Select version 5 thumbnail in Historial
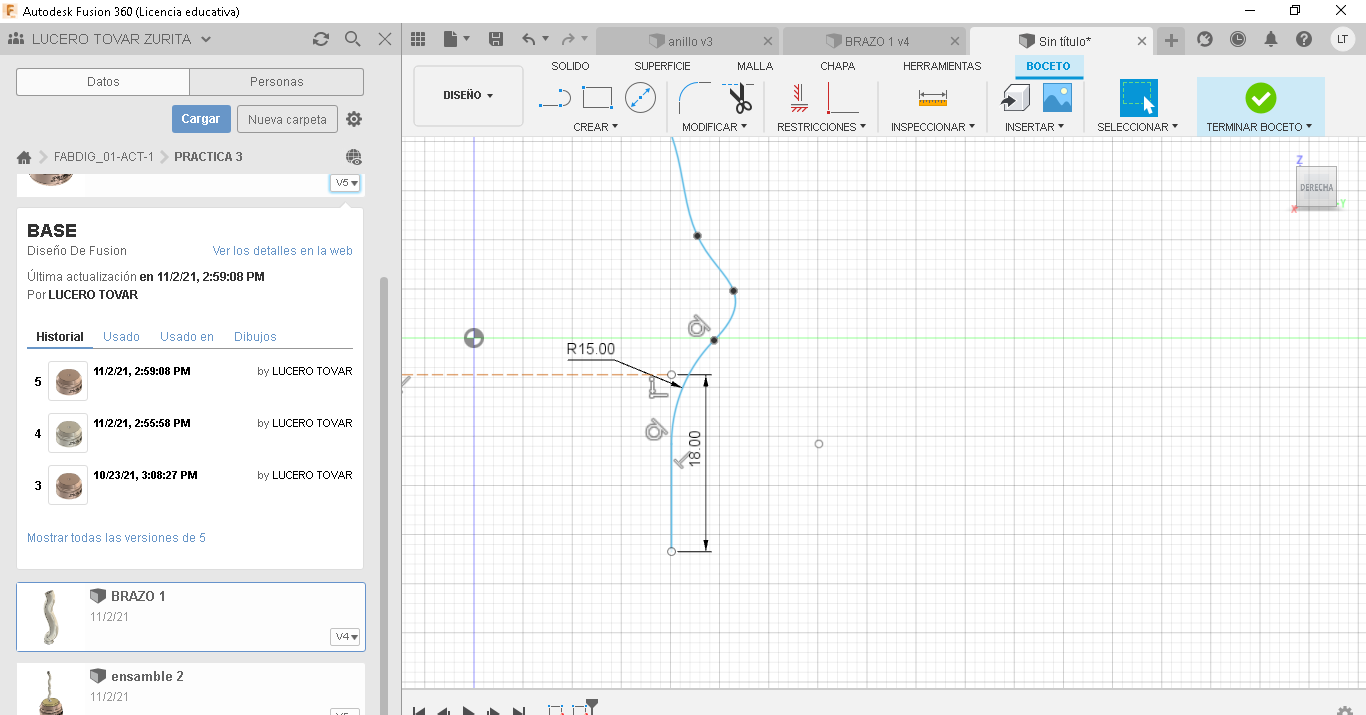 pos(68,381)
